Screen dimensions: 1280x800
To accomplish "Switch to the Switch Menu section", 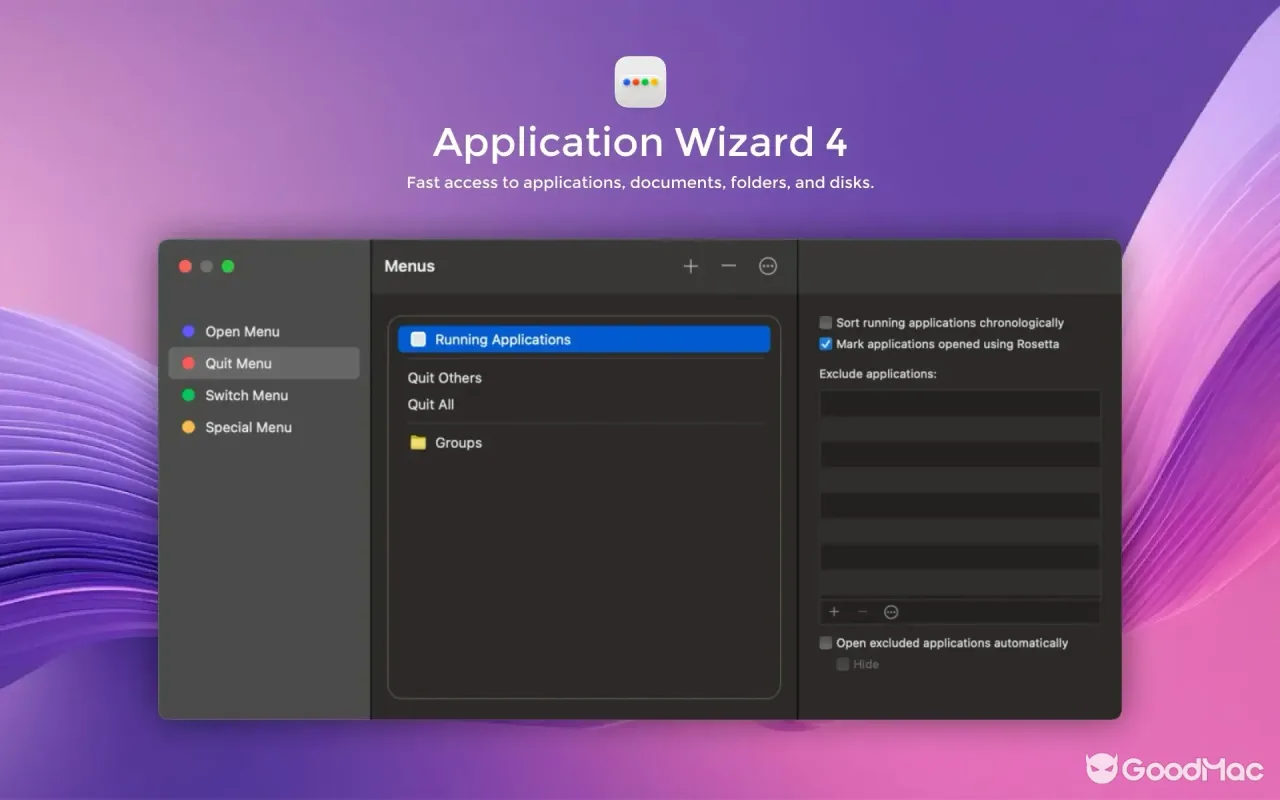I will pos(264,395).
